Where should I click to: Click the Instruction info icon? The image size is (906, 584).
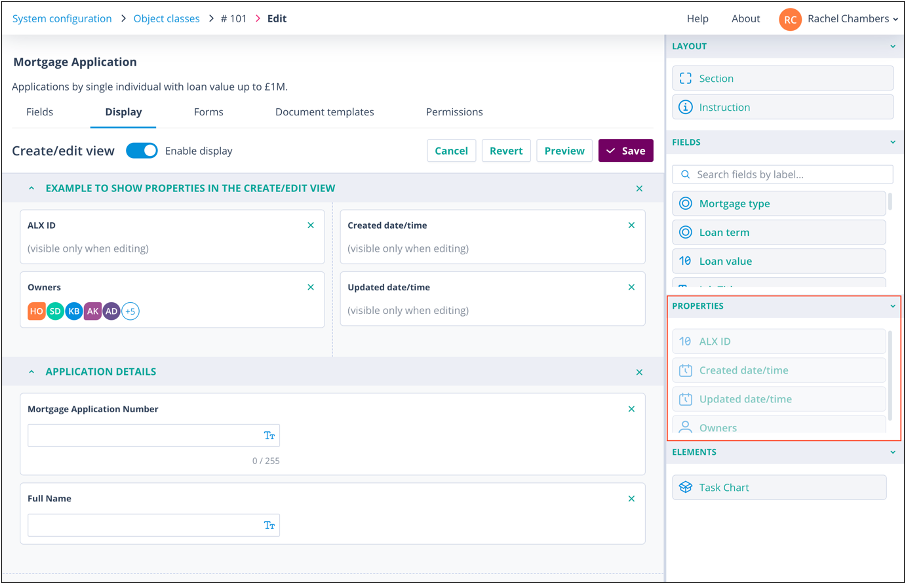[x=685, y=107]
